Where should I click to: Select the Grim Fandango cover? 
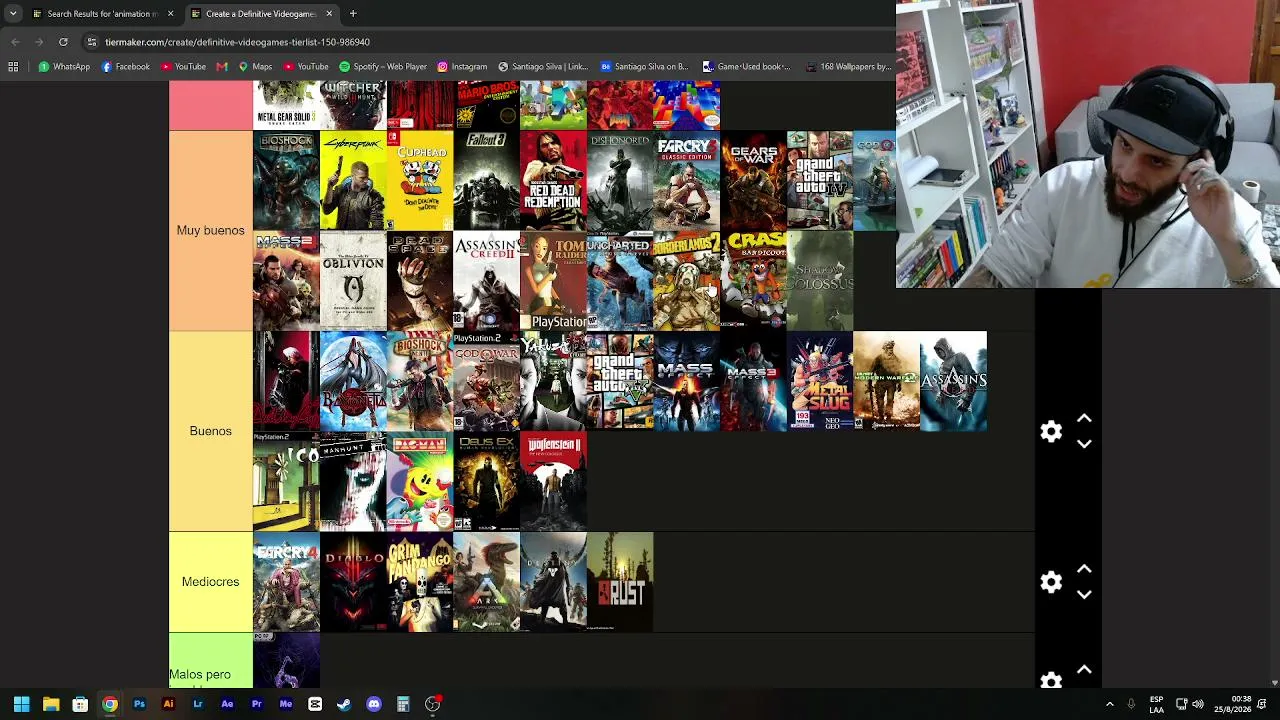(420, 582)
